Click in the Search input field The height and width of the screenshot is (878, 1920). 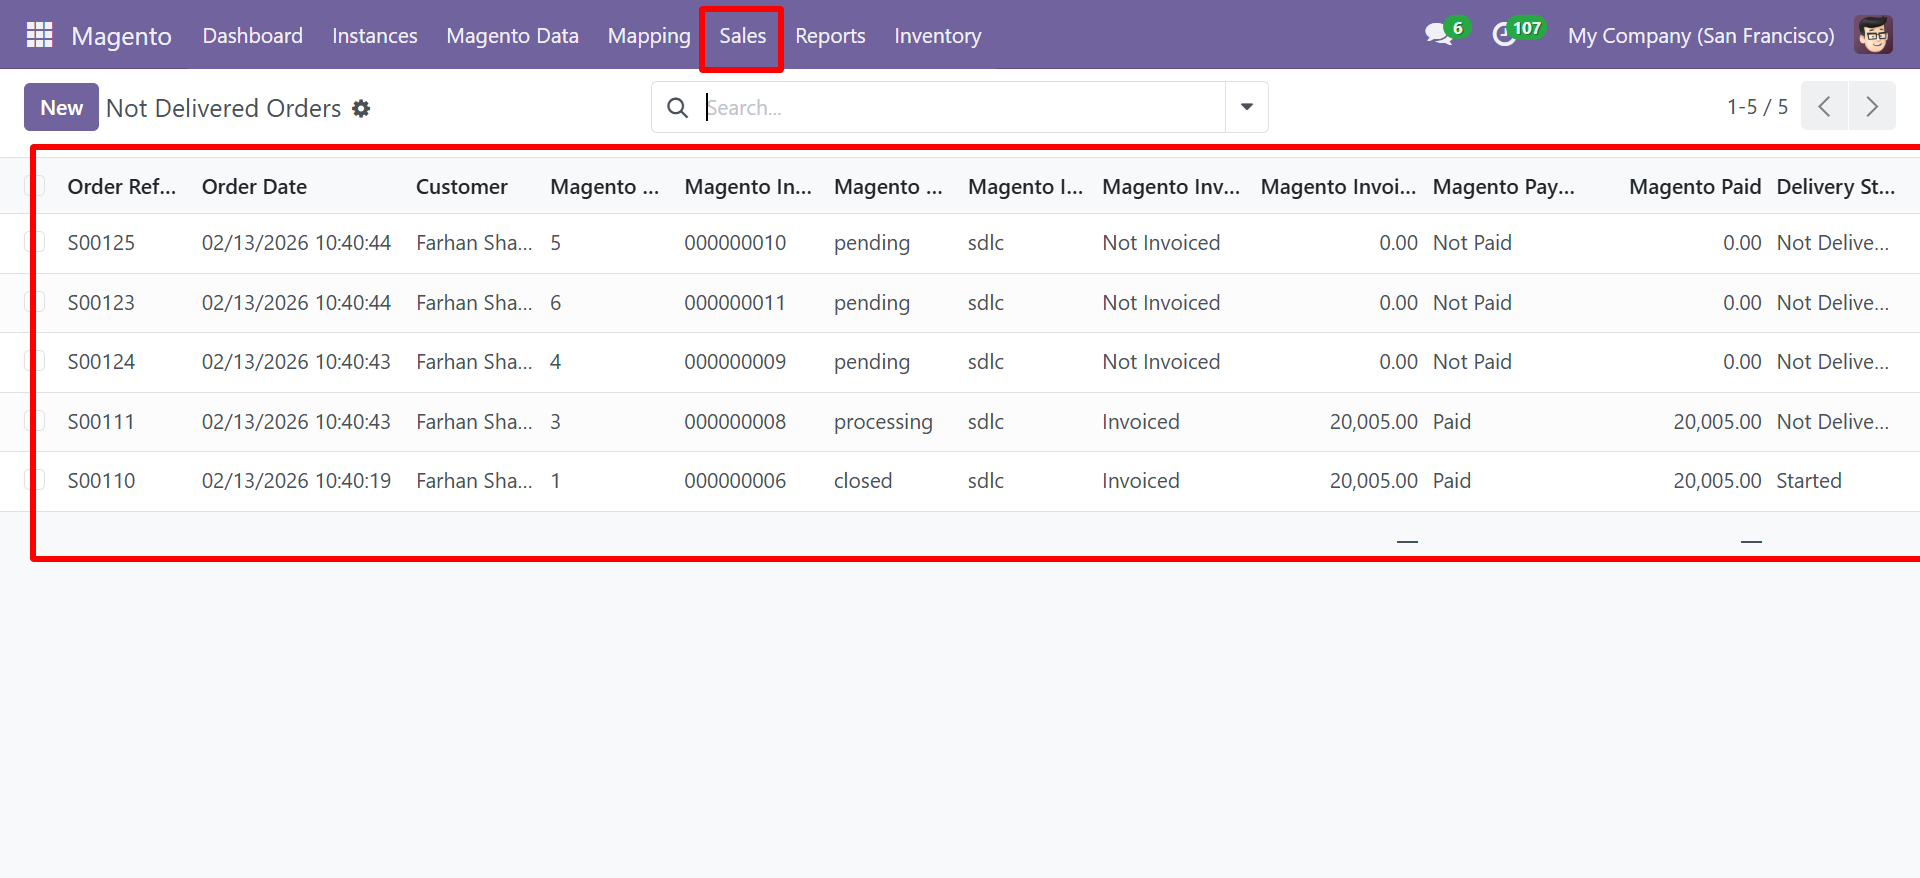(960, 108)
